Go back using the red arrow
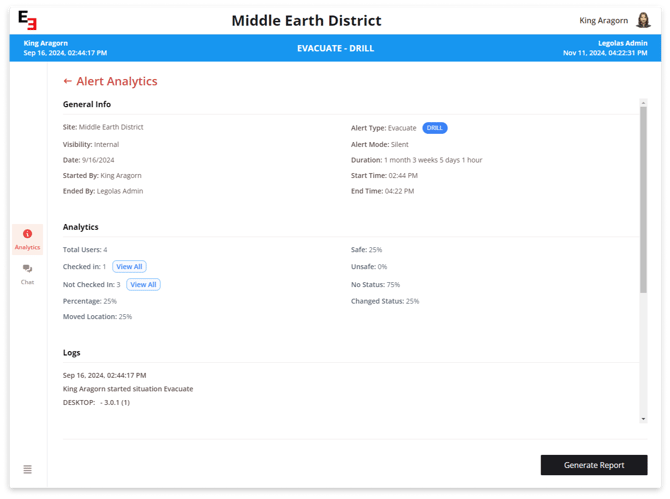670x499 pixels. coord(67,81)
